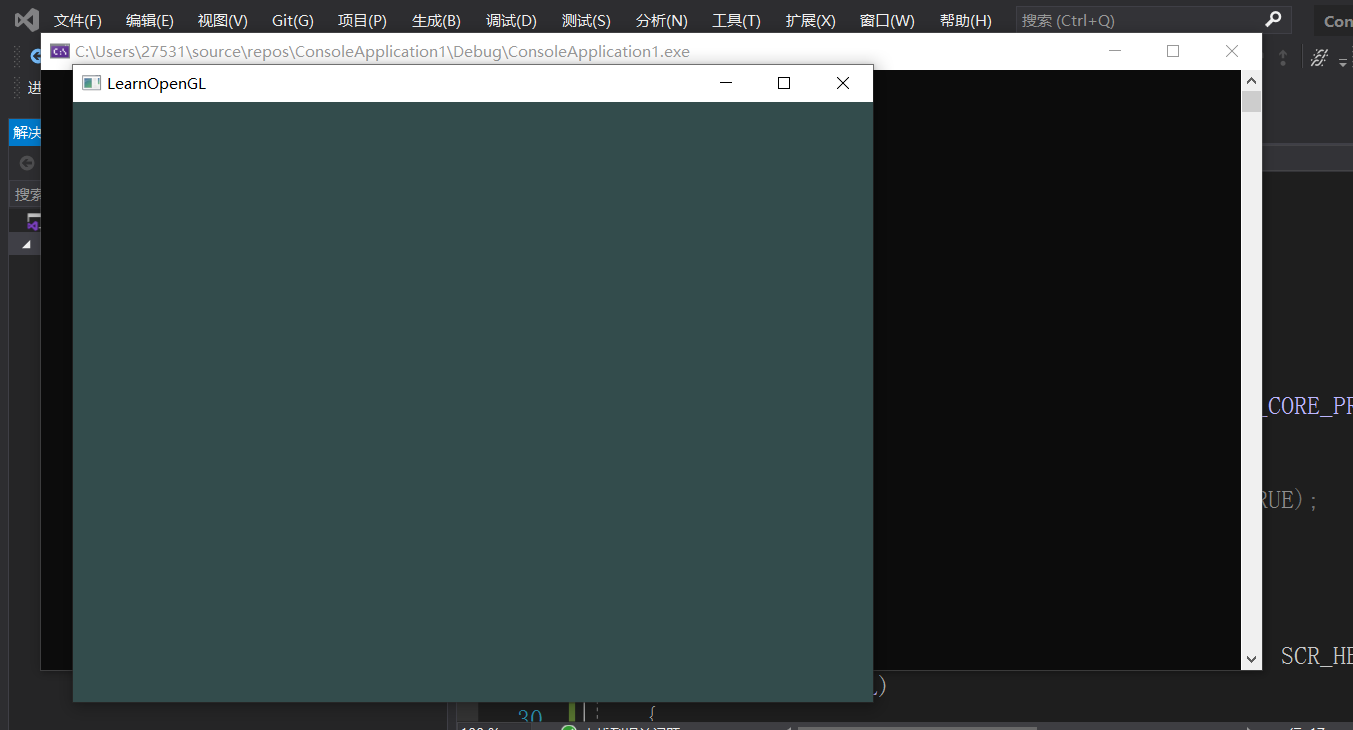Click the console window cmd icon
This screenshot has width=1353, height=730.
click(x=60, y=51)
